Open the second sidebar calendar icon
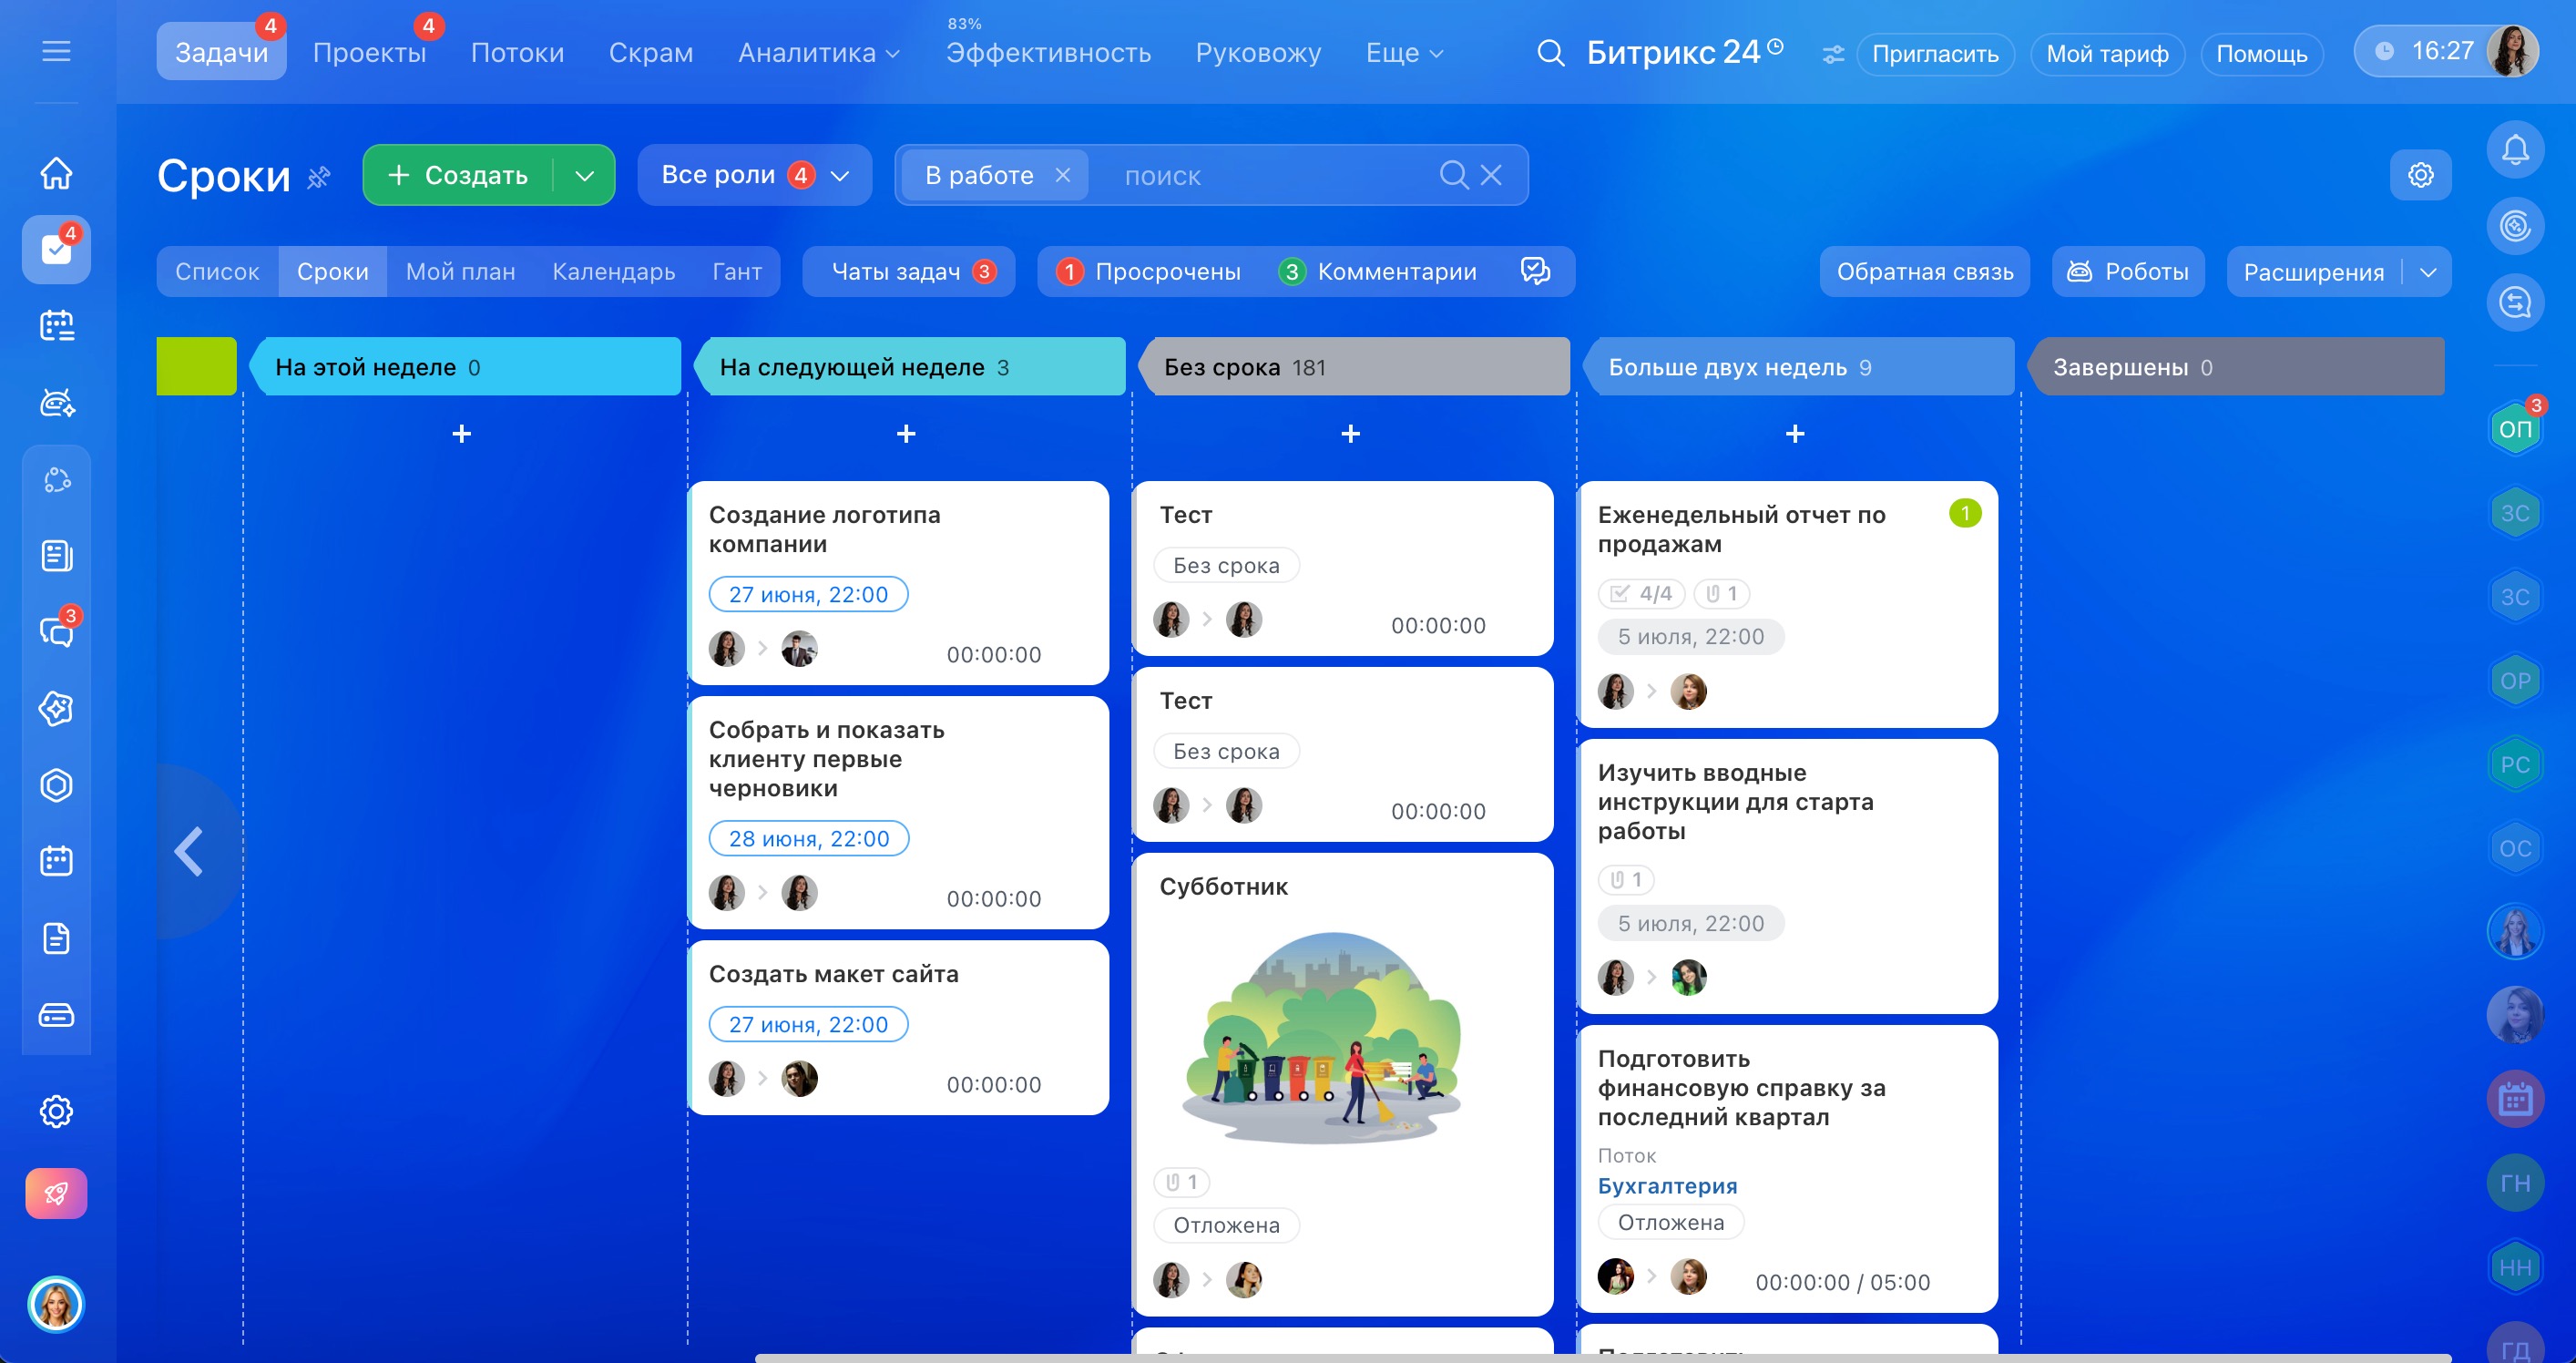The height and width of the screenshot is (1363, 2576). click(x=56, y=861)
